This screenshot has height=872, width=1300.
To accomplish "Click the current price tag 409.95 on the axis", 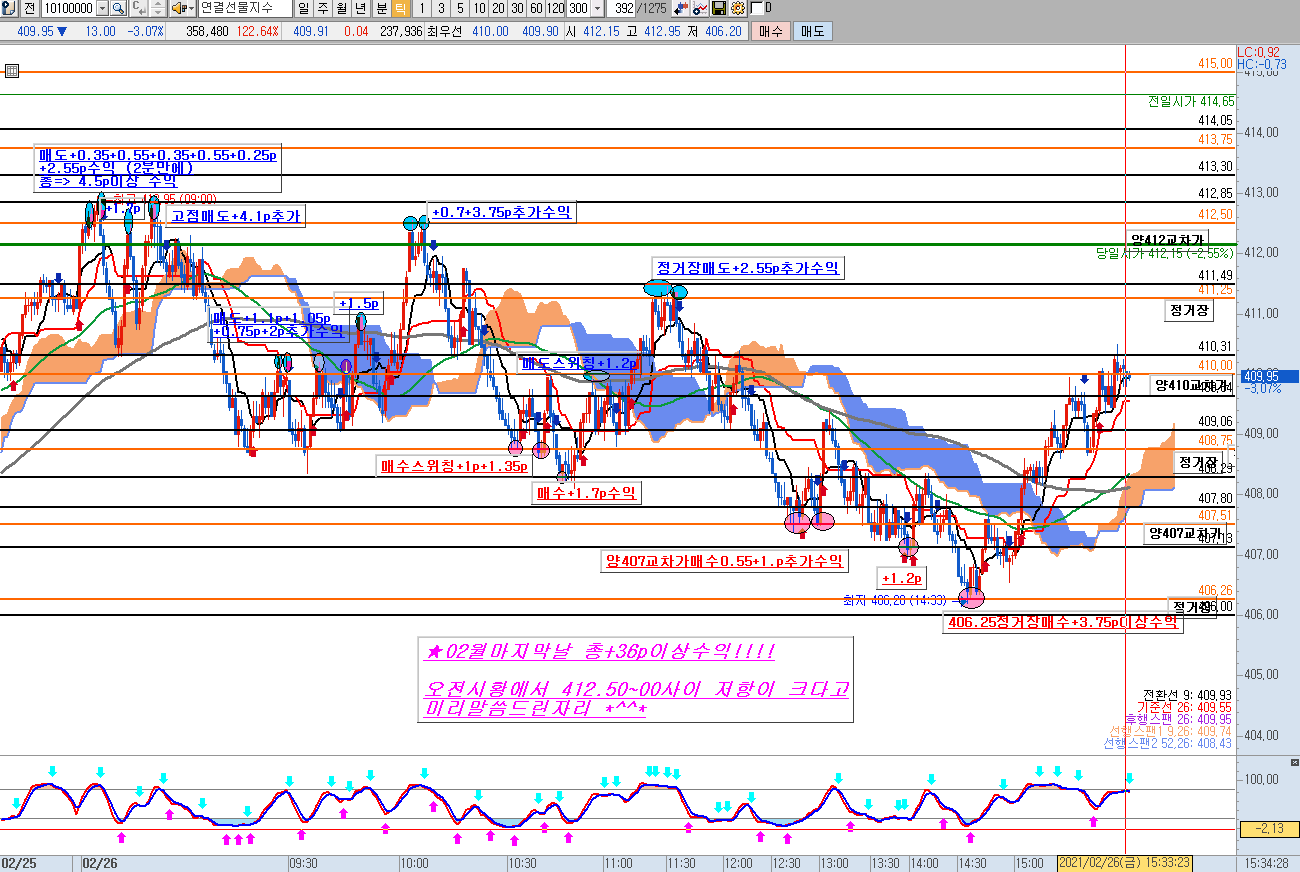I will (x=1269, y=376).
